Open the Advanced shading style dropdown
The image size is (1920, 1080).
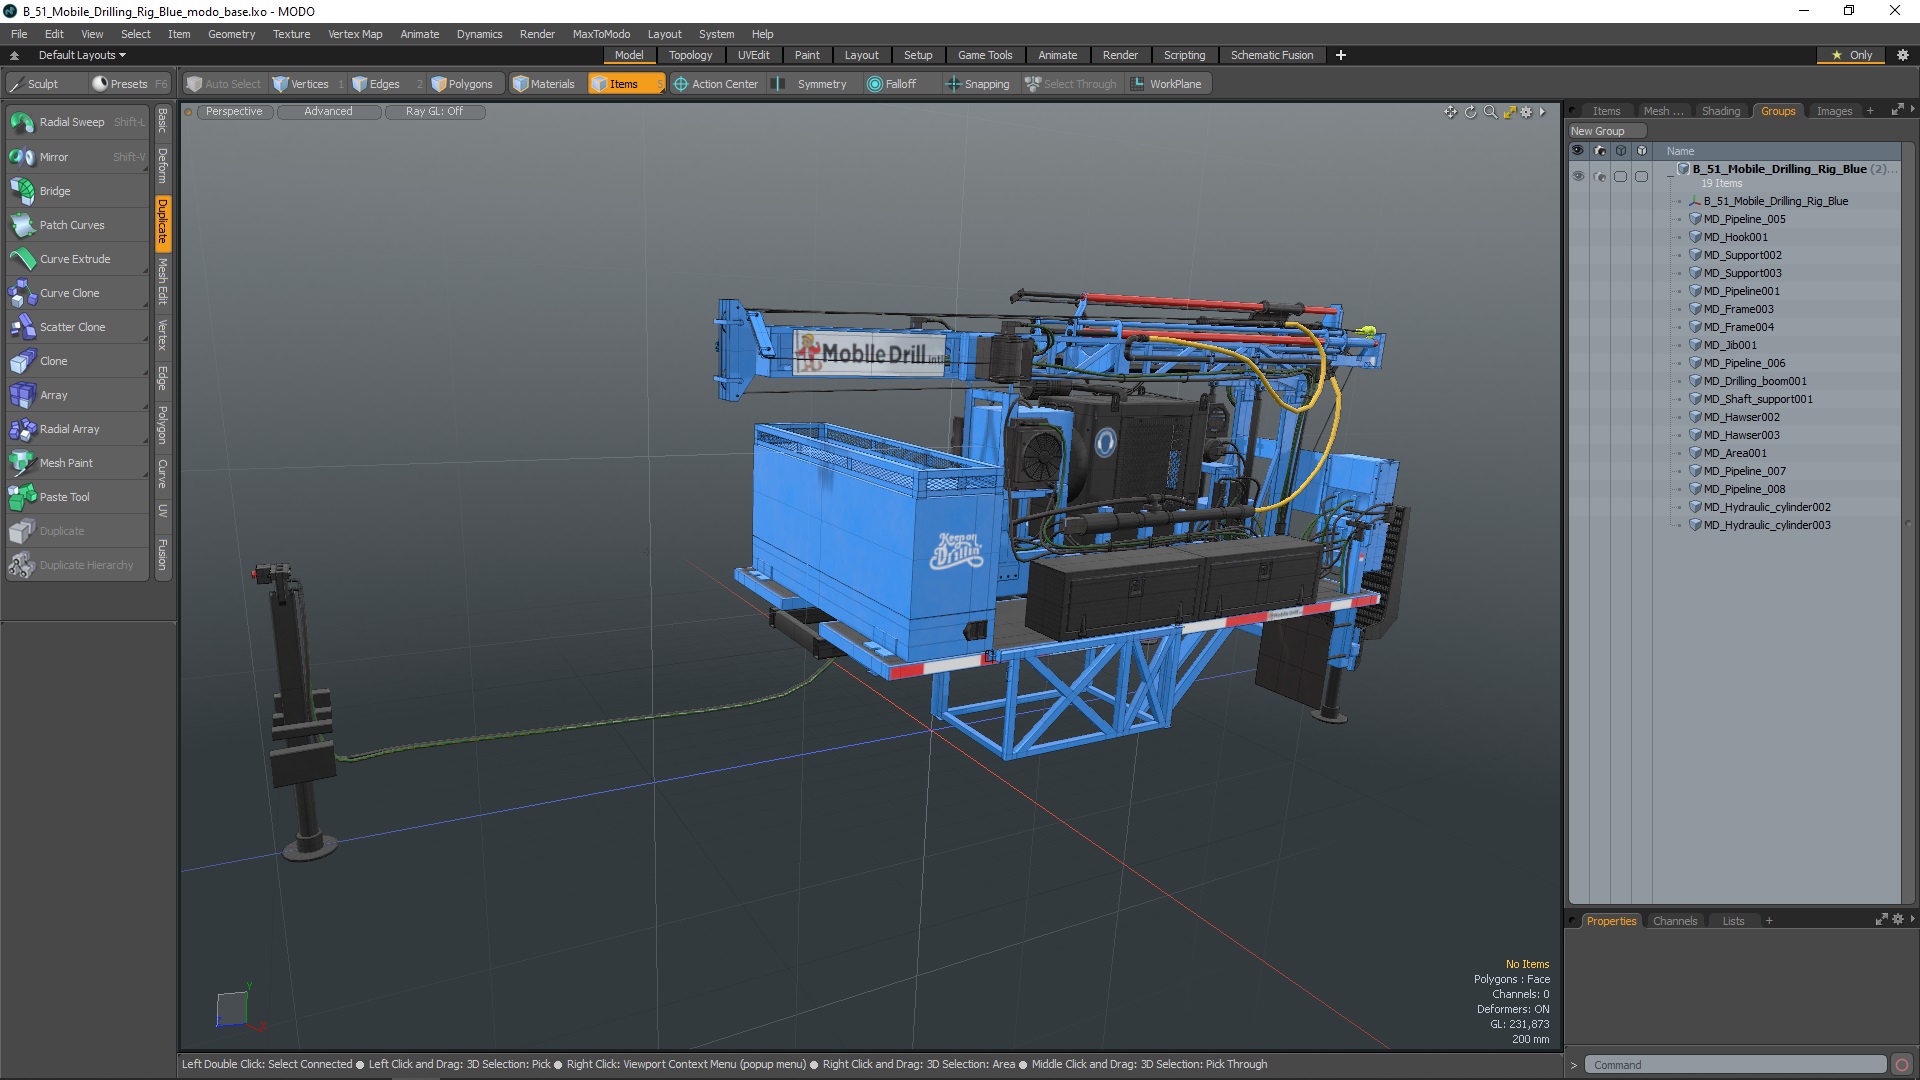[329, 112]
